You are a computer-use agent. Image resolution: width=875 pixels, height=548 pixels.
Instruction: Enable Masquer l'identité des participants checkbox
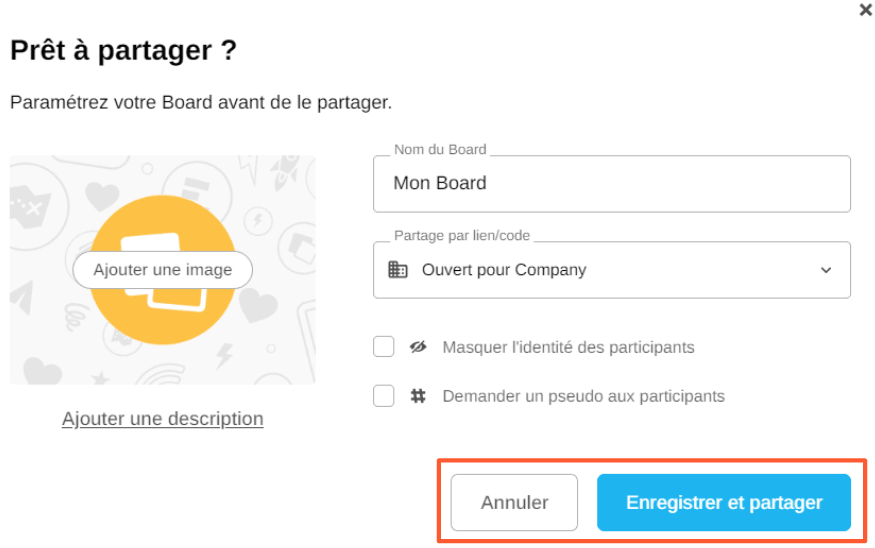384,347
